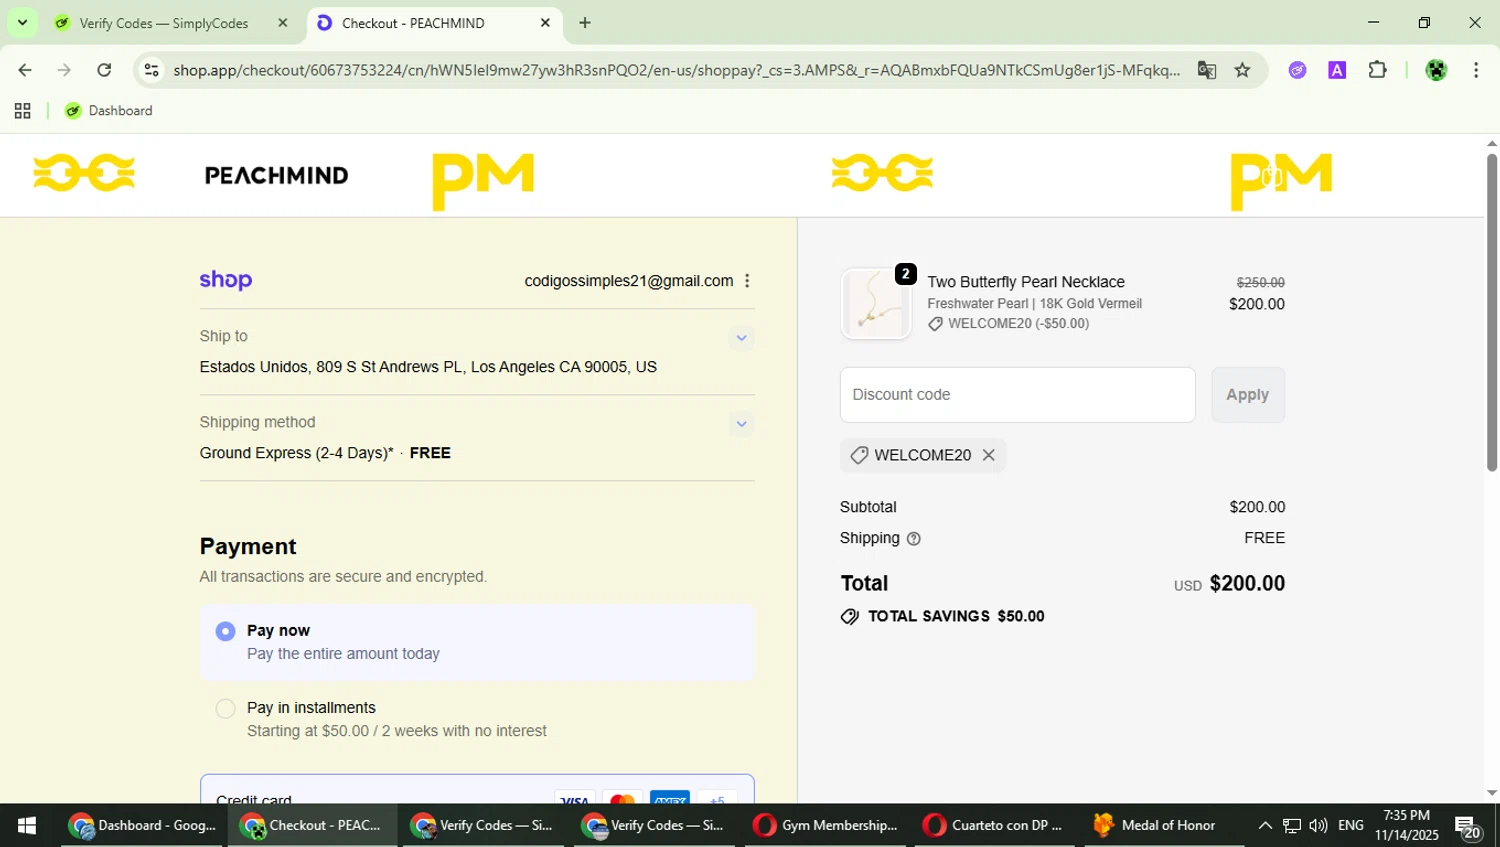Image resolution: width=1500 pixels, height=847 pixels.
Task: Click the Shipping help question mark icon
Action: [913, 539]
